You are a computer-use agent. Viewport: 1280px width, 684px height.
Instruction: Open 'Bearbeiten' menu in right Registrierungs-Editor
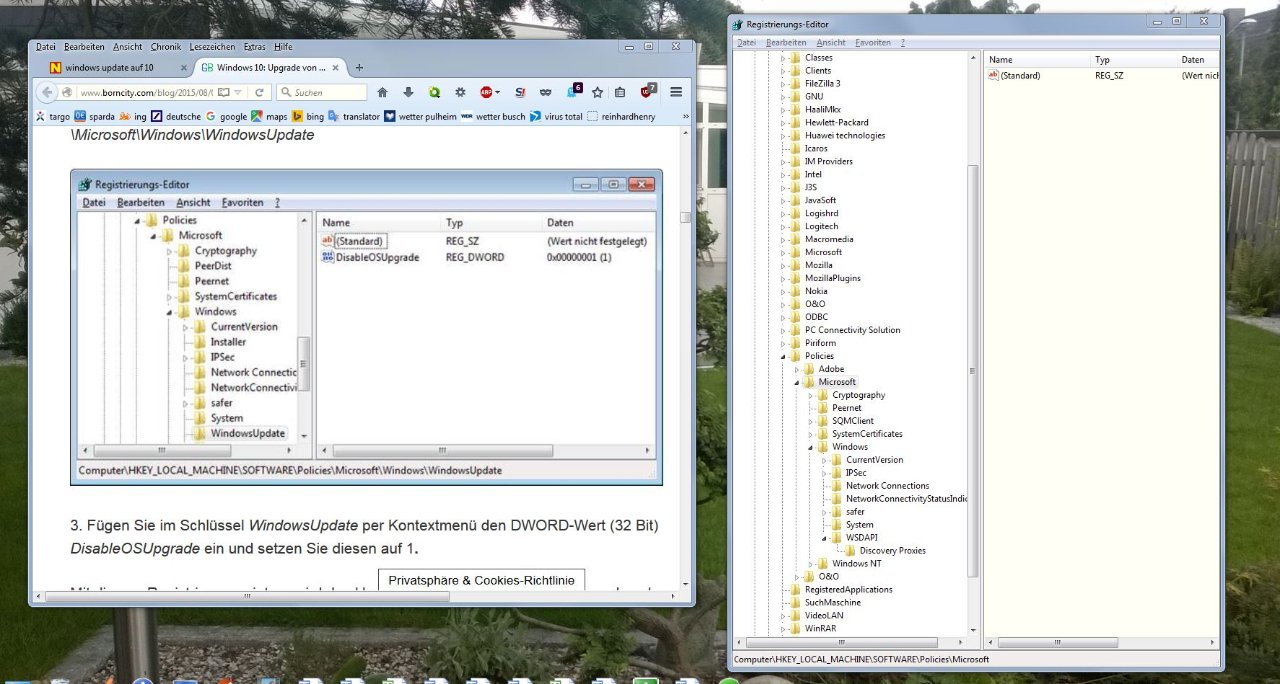point(786,43)
